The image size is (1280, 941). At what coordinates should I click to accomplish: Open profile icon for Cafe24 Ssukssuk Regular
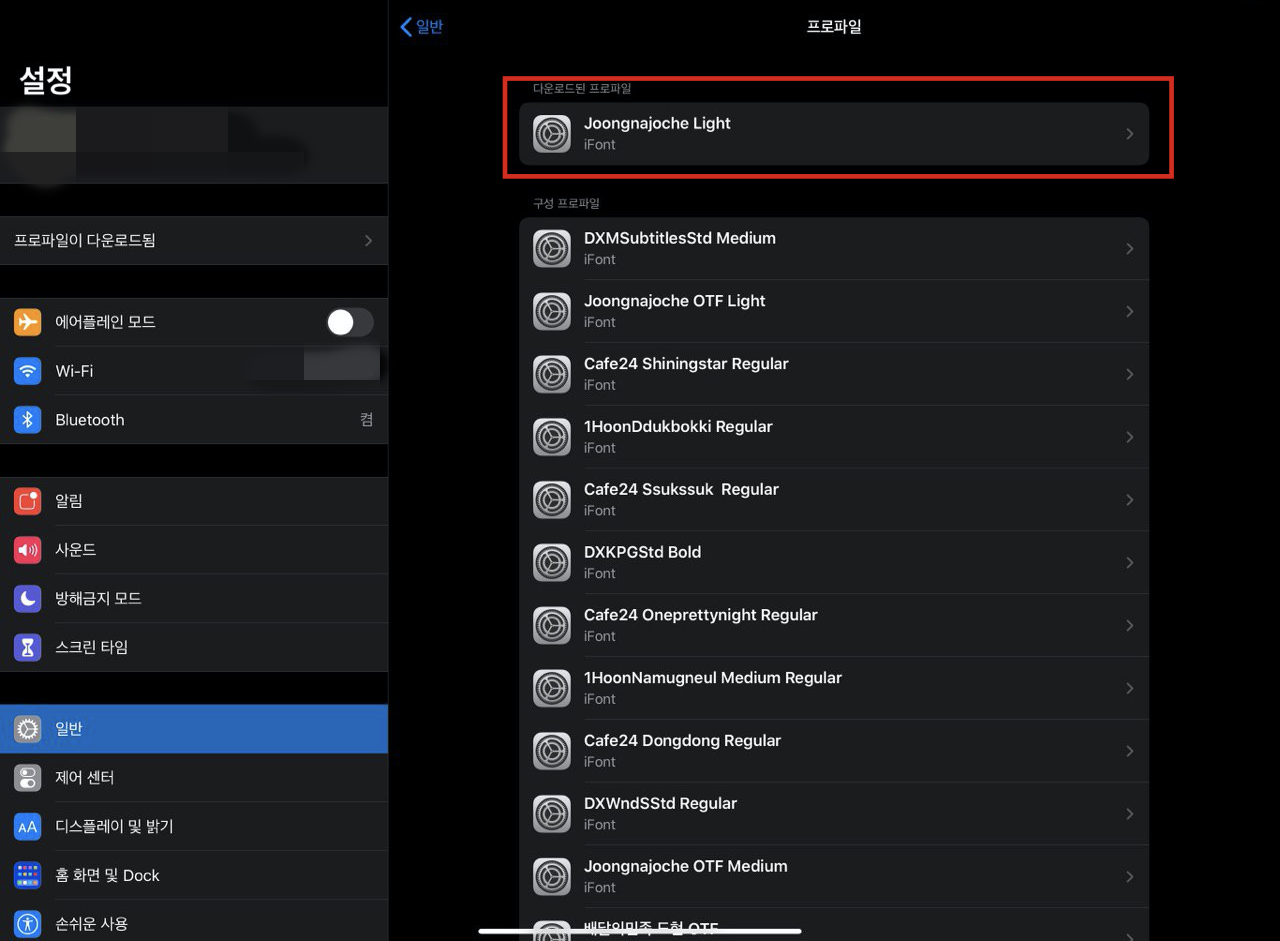(552, 500)
